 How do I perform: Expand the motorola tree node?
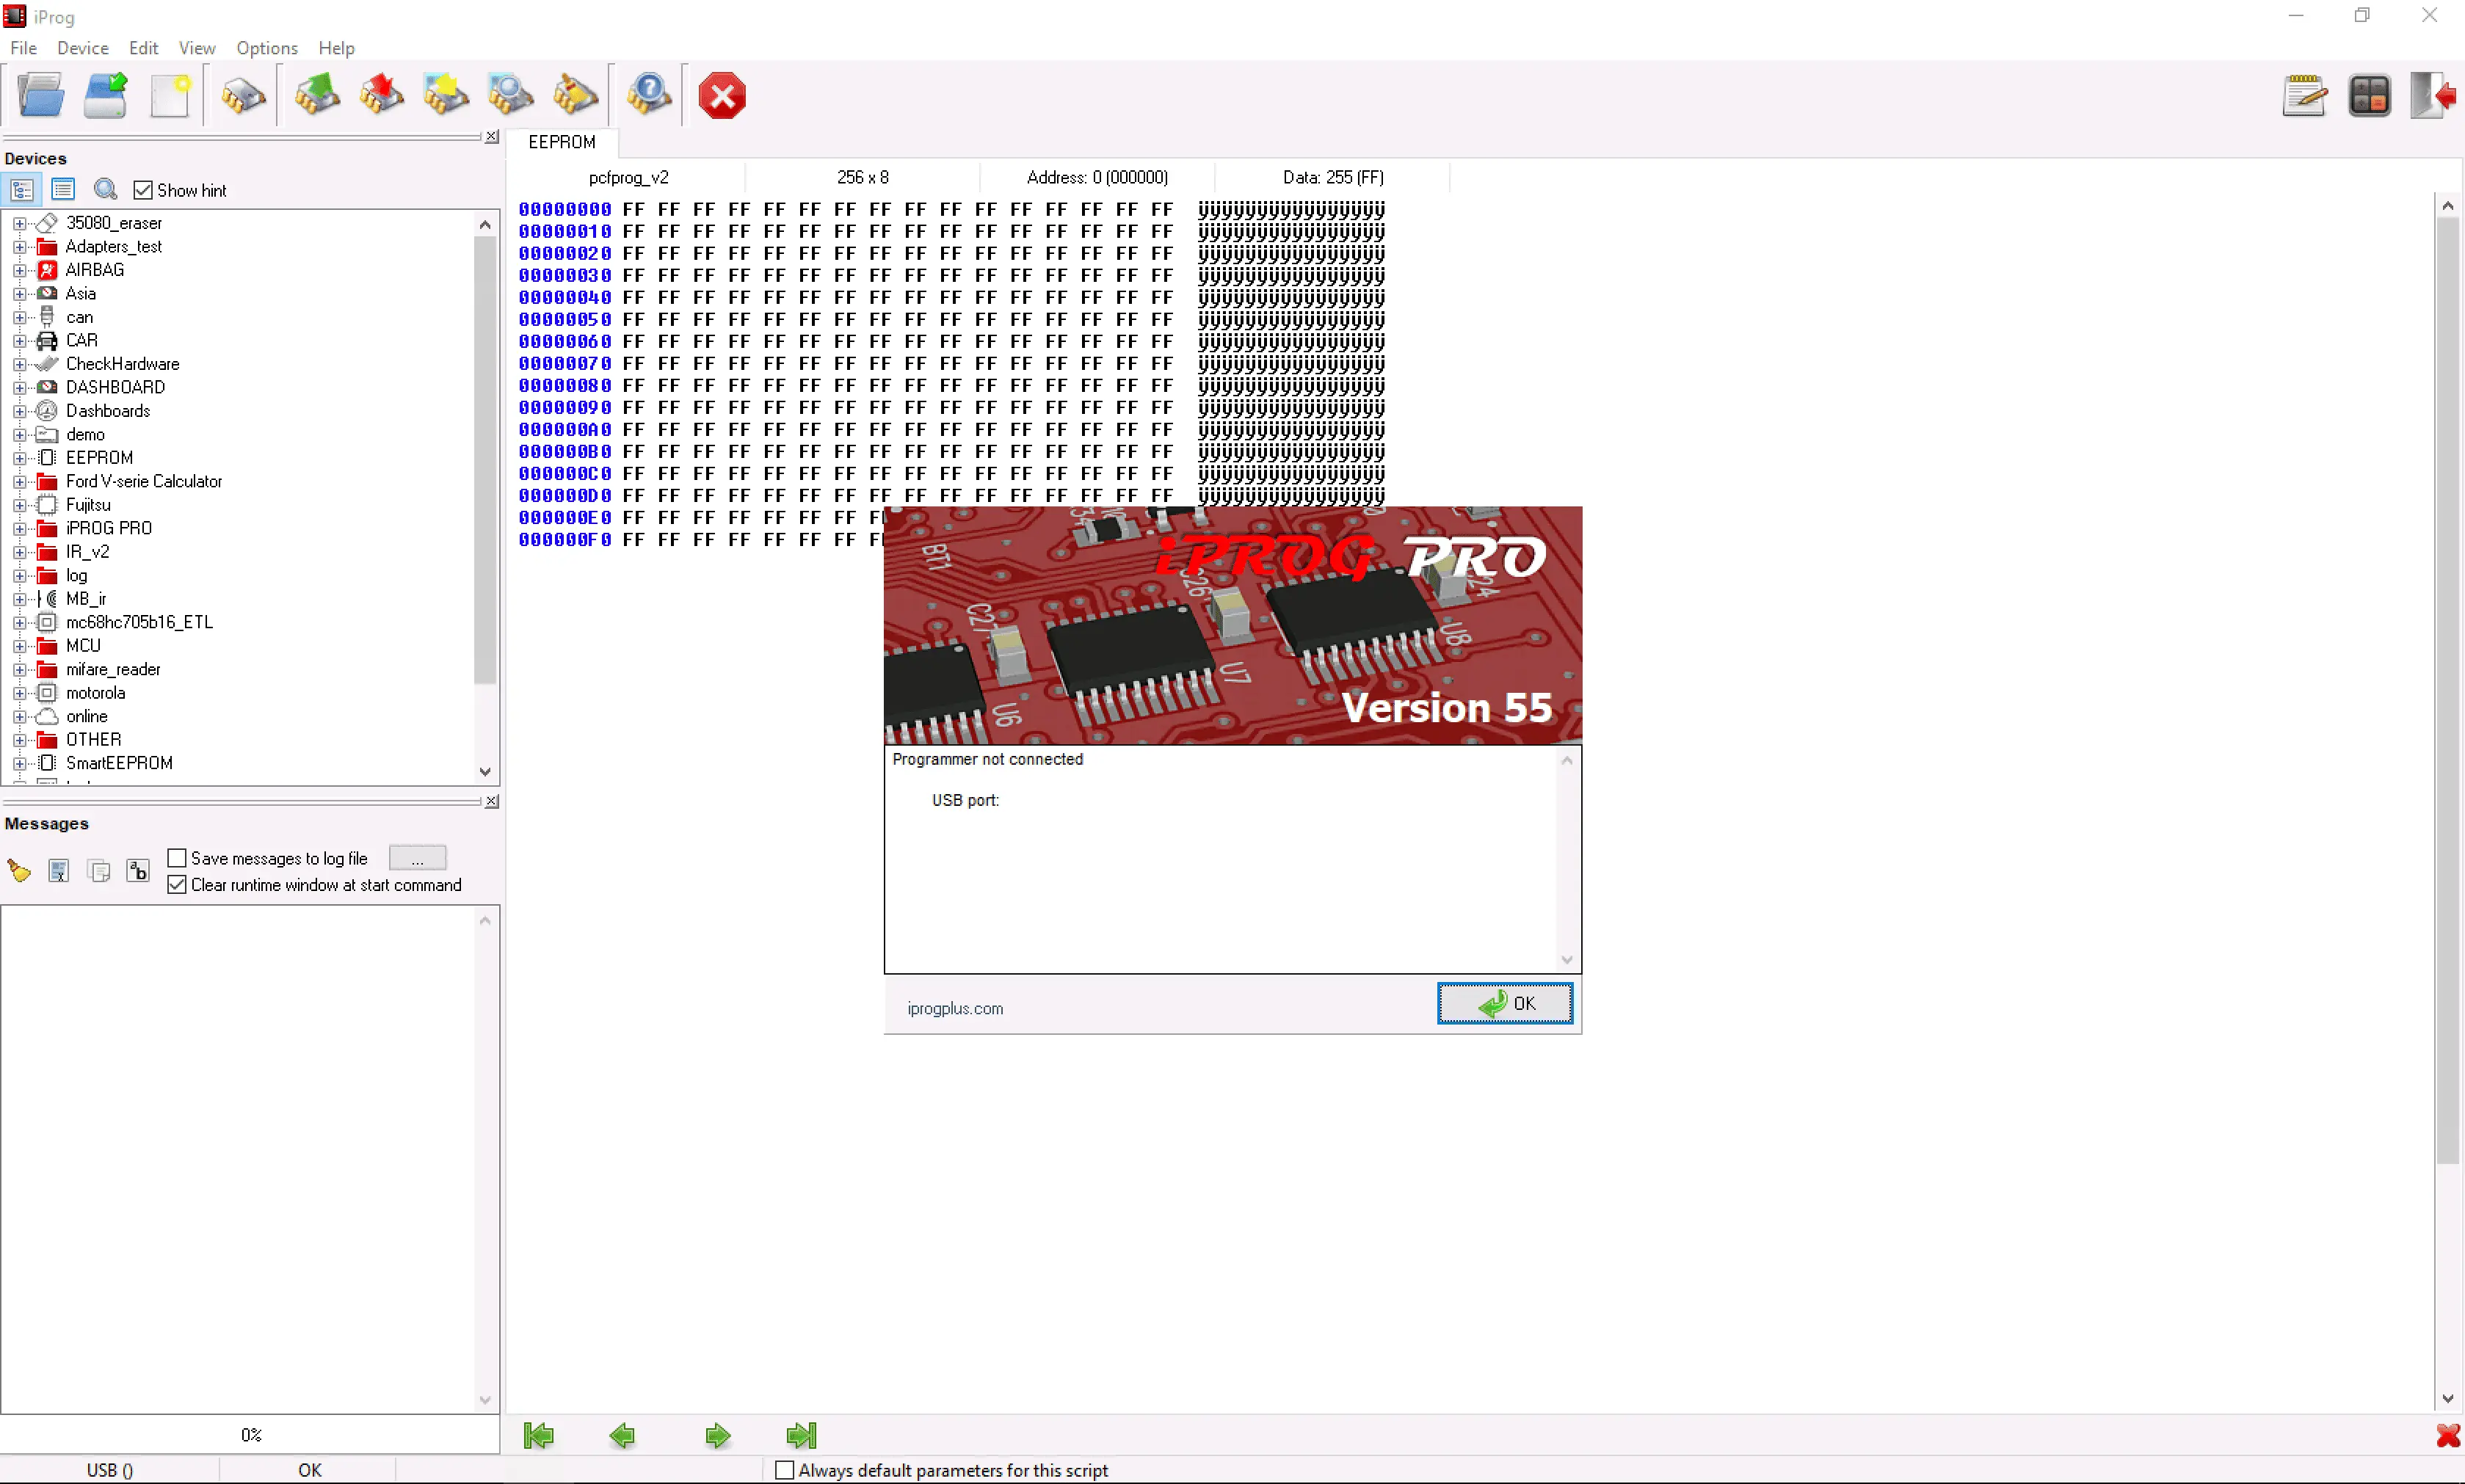(x=19, y=693)
